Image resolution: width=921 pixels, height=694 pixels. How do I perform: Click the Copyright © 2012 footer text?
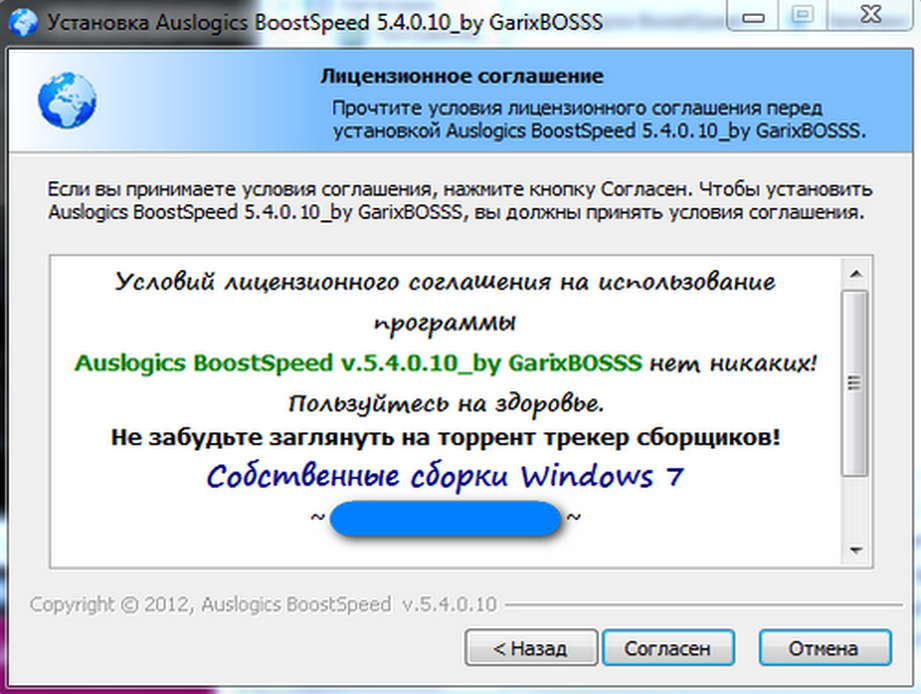click(263, 604)
